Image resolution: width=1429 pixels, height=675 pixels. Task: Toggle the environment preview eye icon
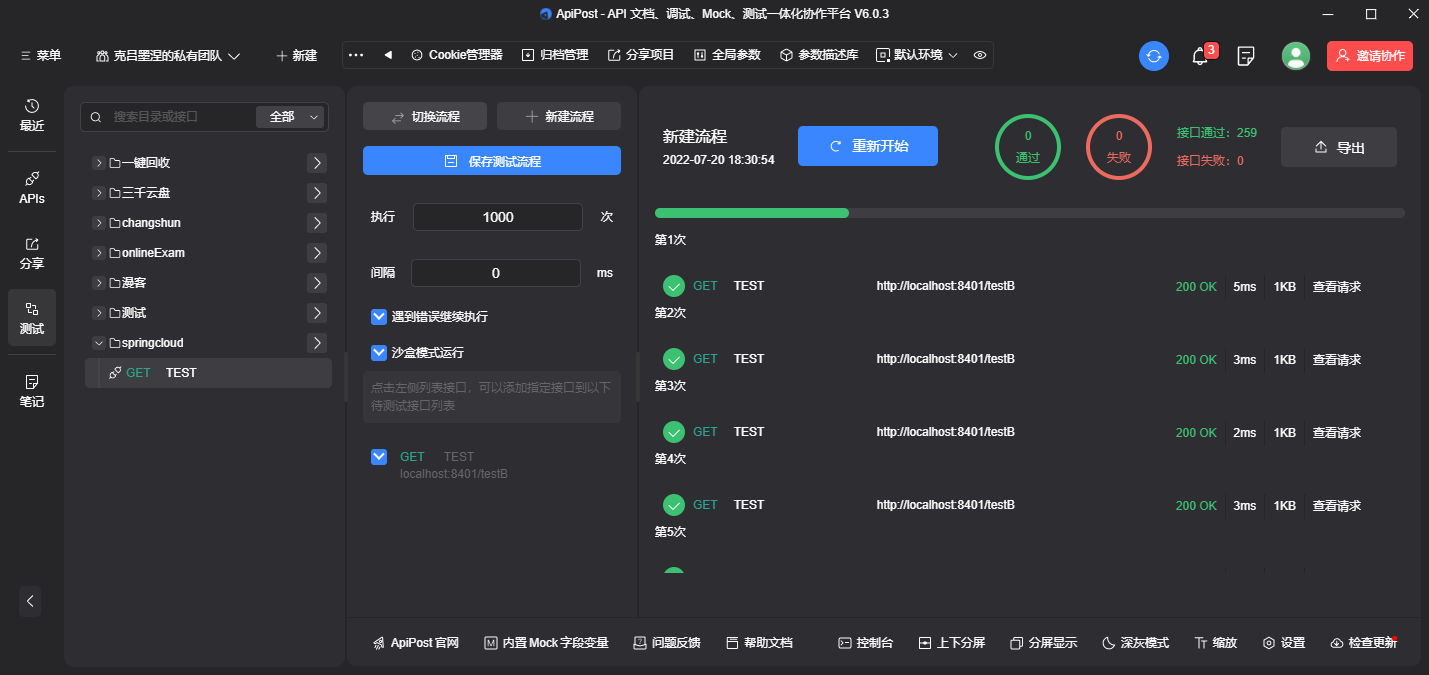tap(980, 55)
